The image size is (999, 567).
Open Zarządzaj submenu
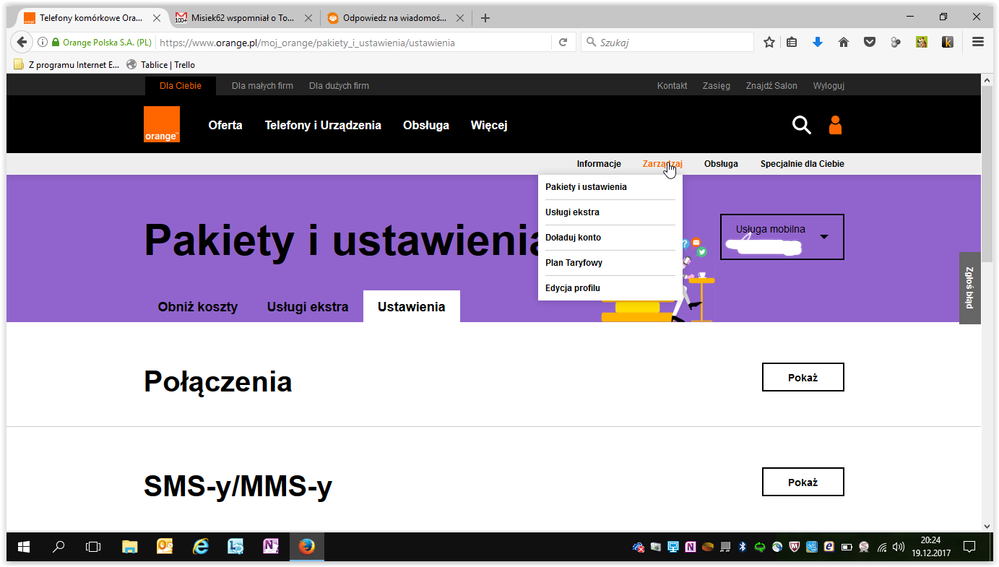[662, 164]
